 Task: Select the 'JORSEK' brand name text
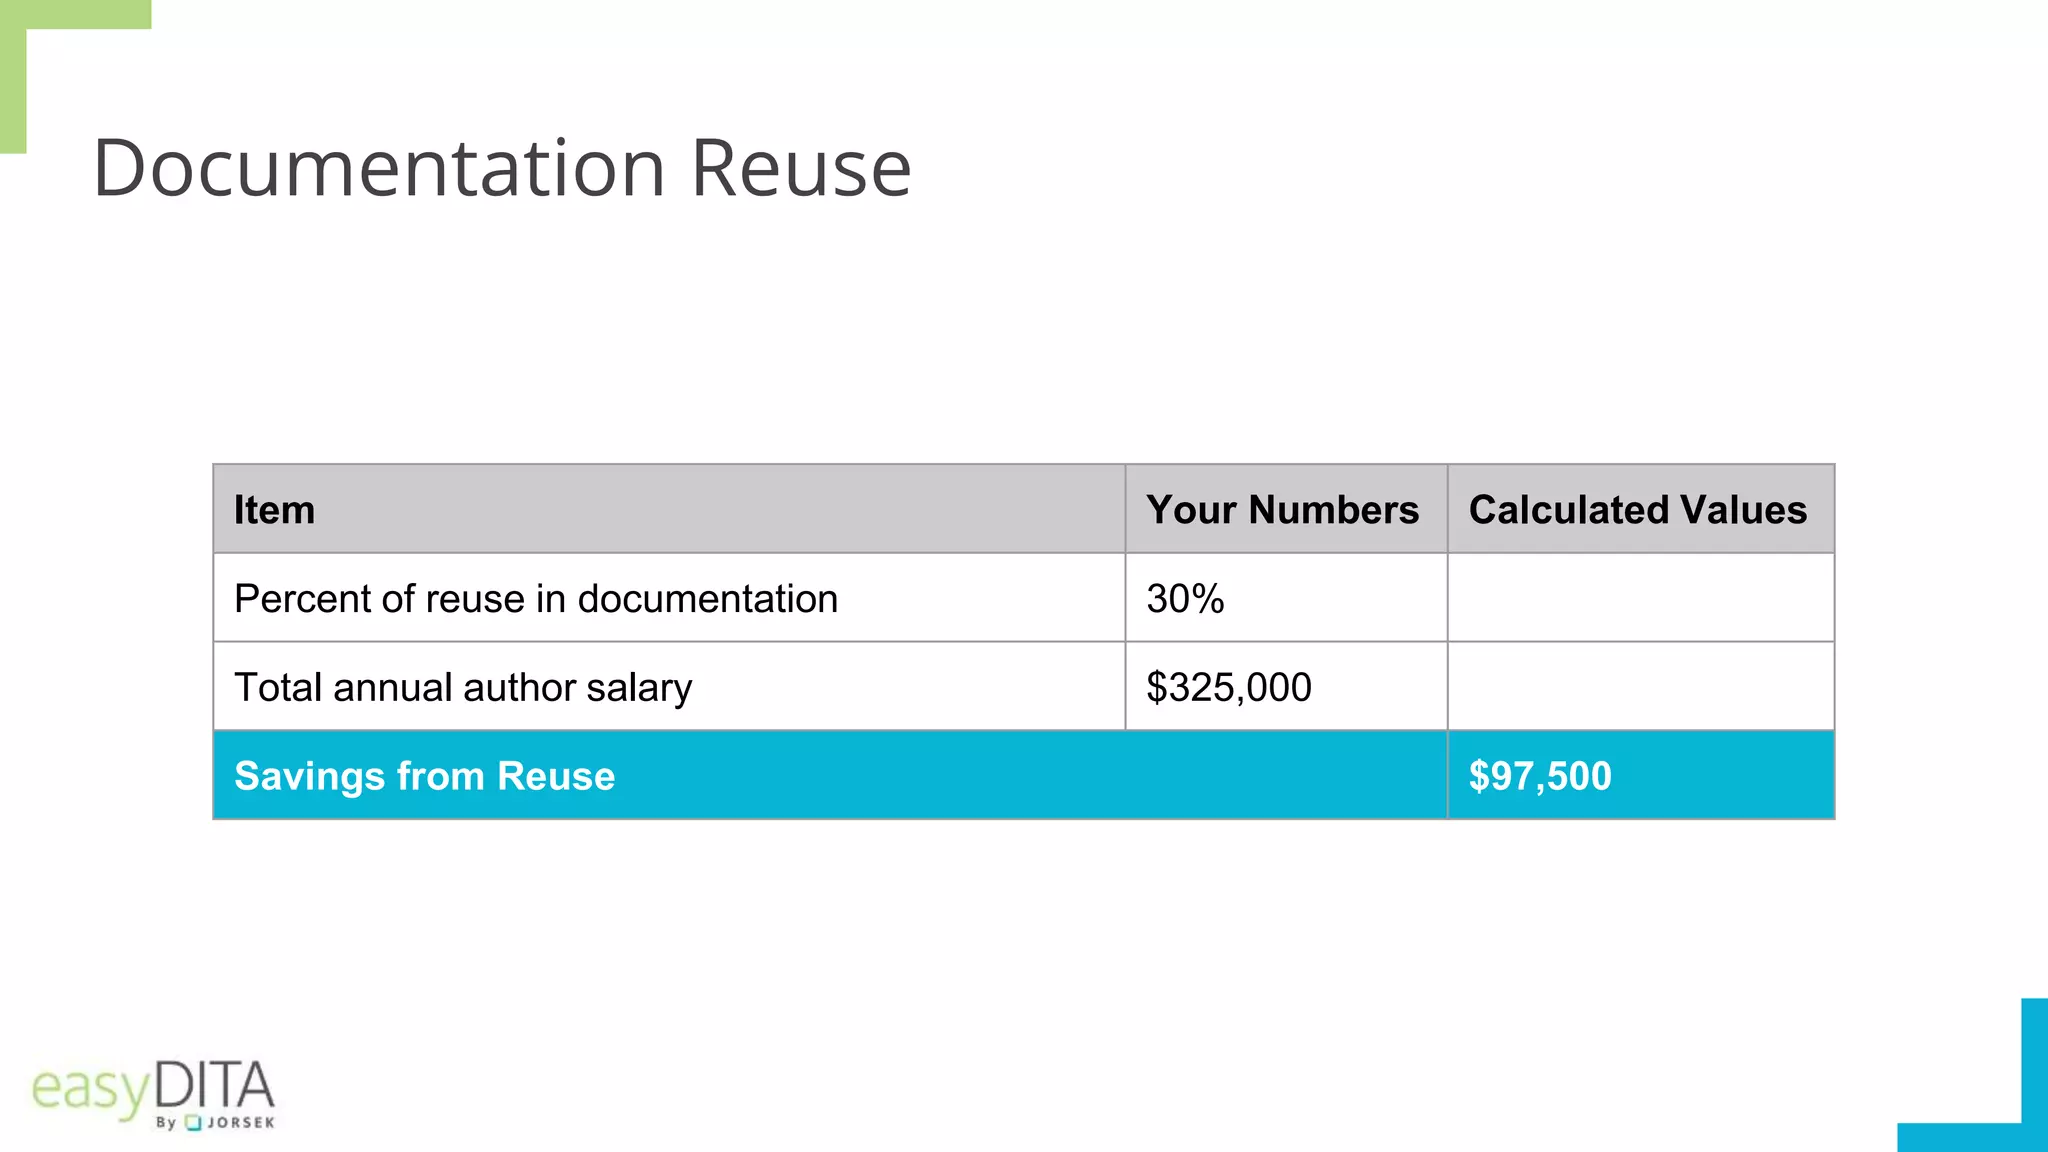coord(241,1123)
